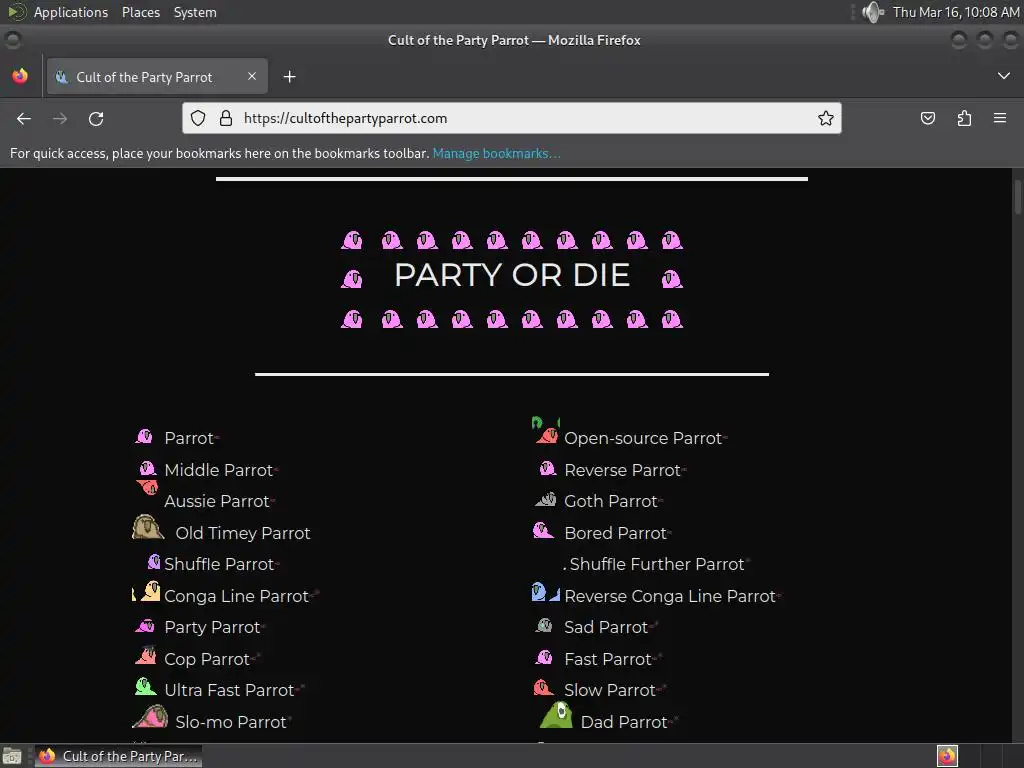Click the PARTY OR DIE heading
Image resolution: width=1024 pixels, height=768 pixels.
[512, 275]
